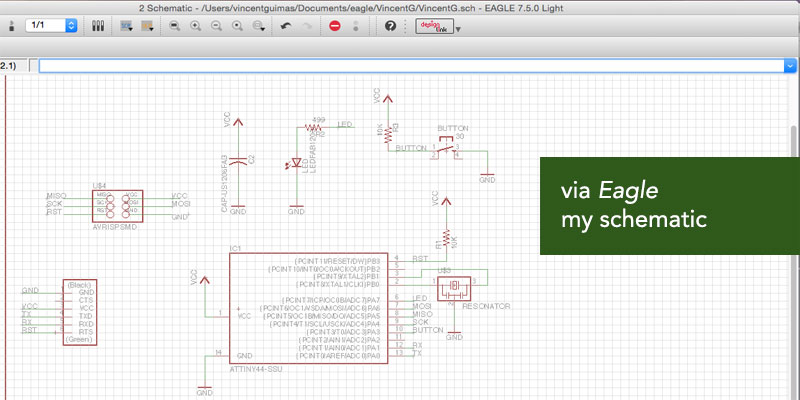The image size is (800, 400).
Task: Click the Redraw zoom icon
Action: click(237, 26)
